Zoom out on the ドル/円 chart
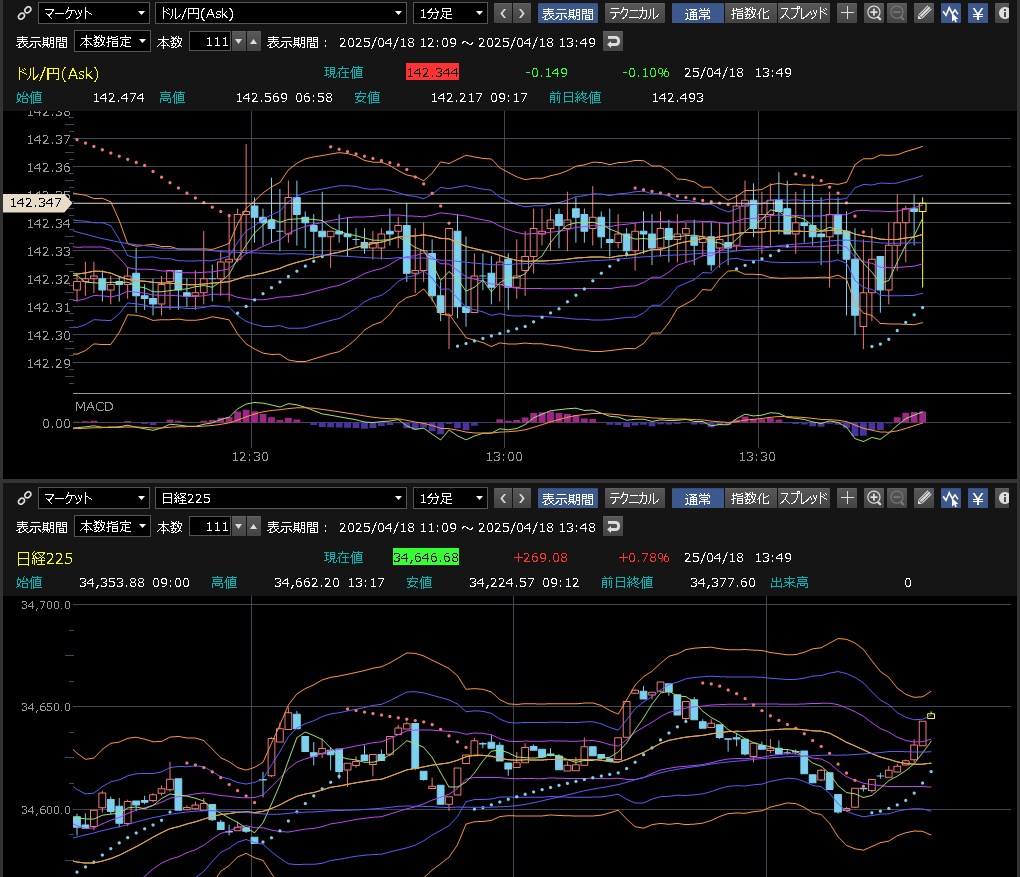The height and width of the screenshot is (877, 1020). coord(897,13)
